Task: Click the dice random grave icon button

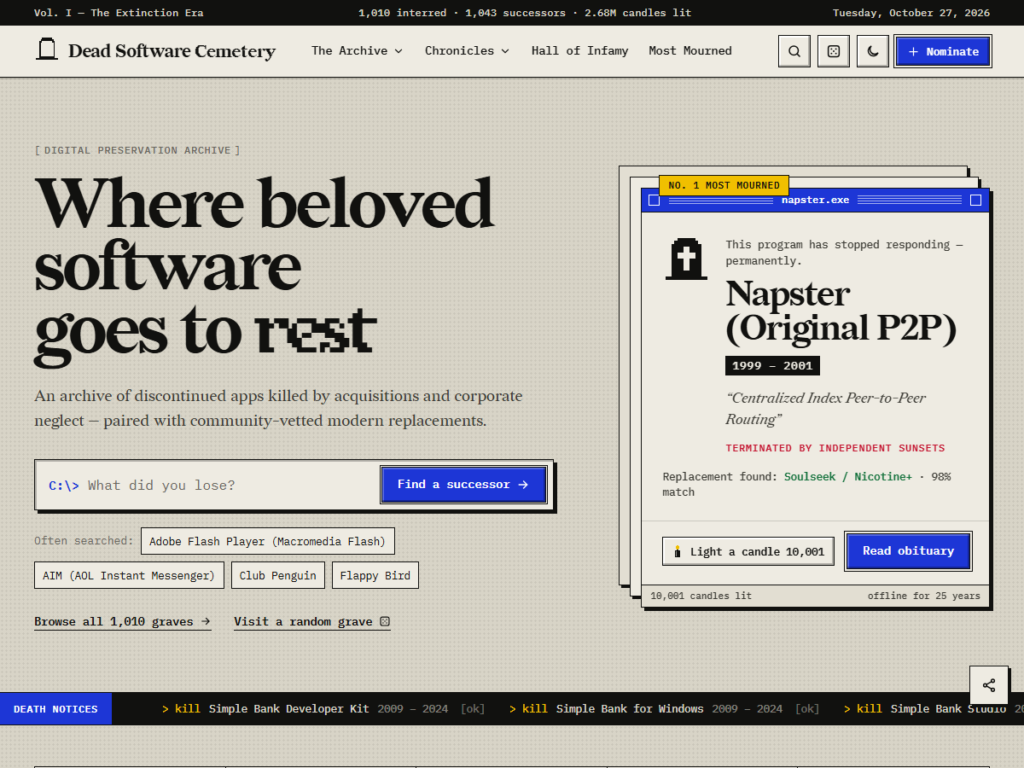Action: click(833, 51)
